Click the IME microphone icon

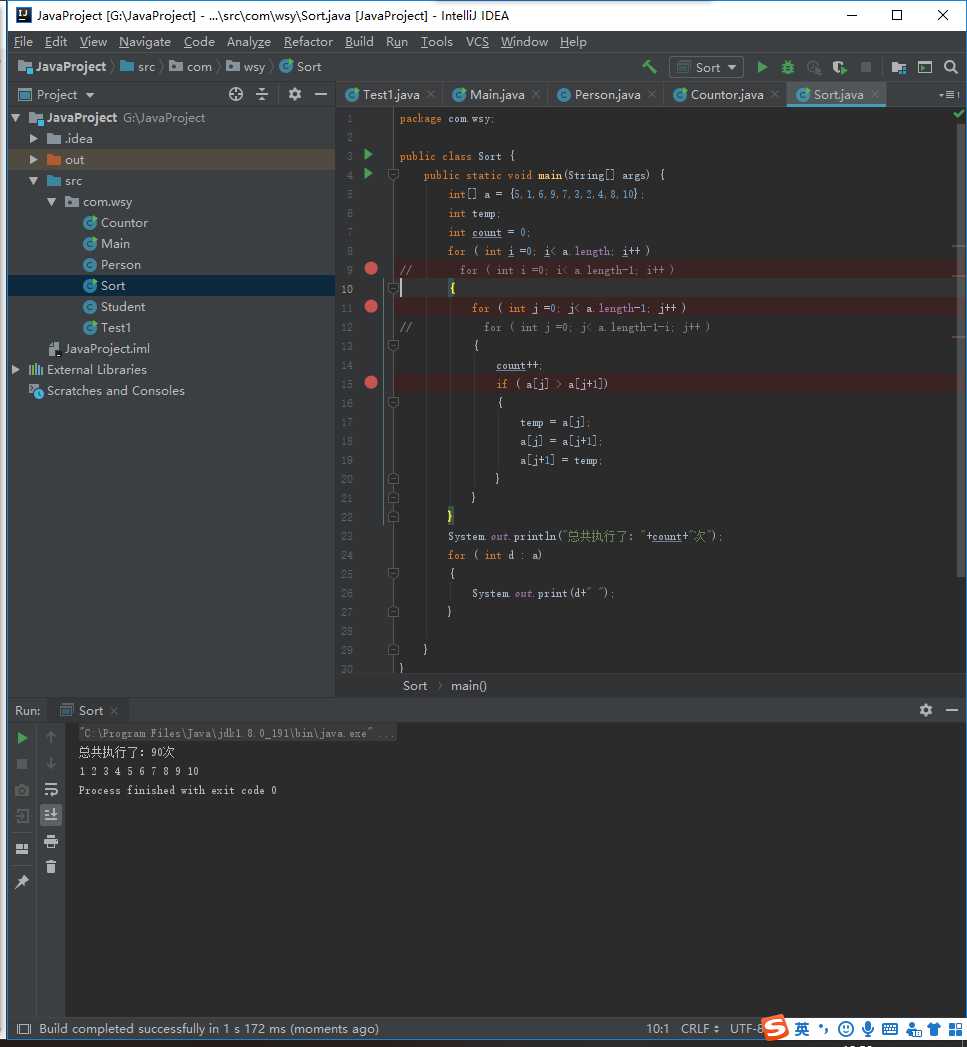(x=867, y=1029)
